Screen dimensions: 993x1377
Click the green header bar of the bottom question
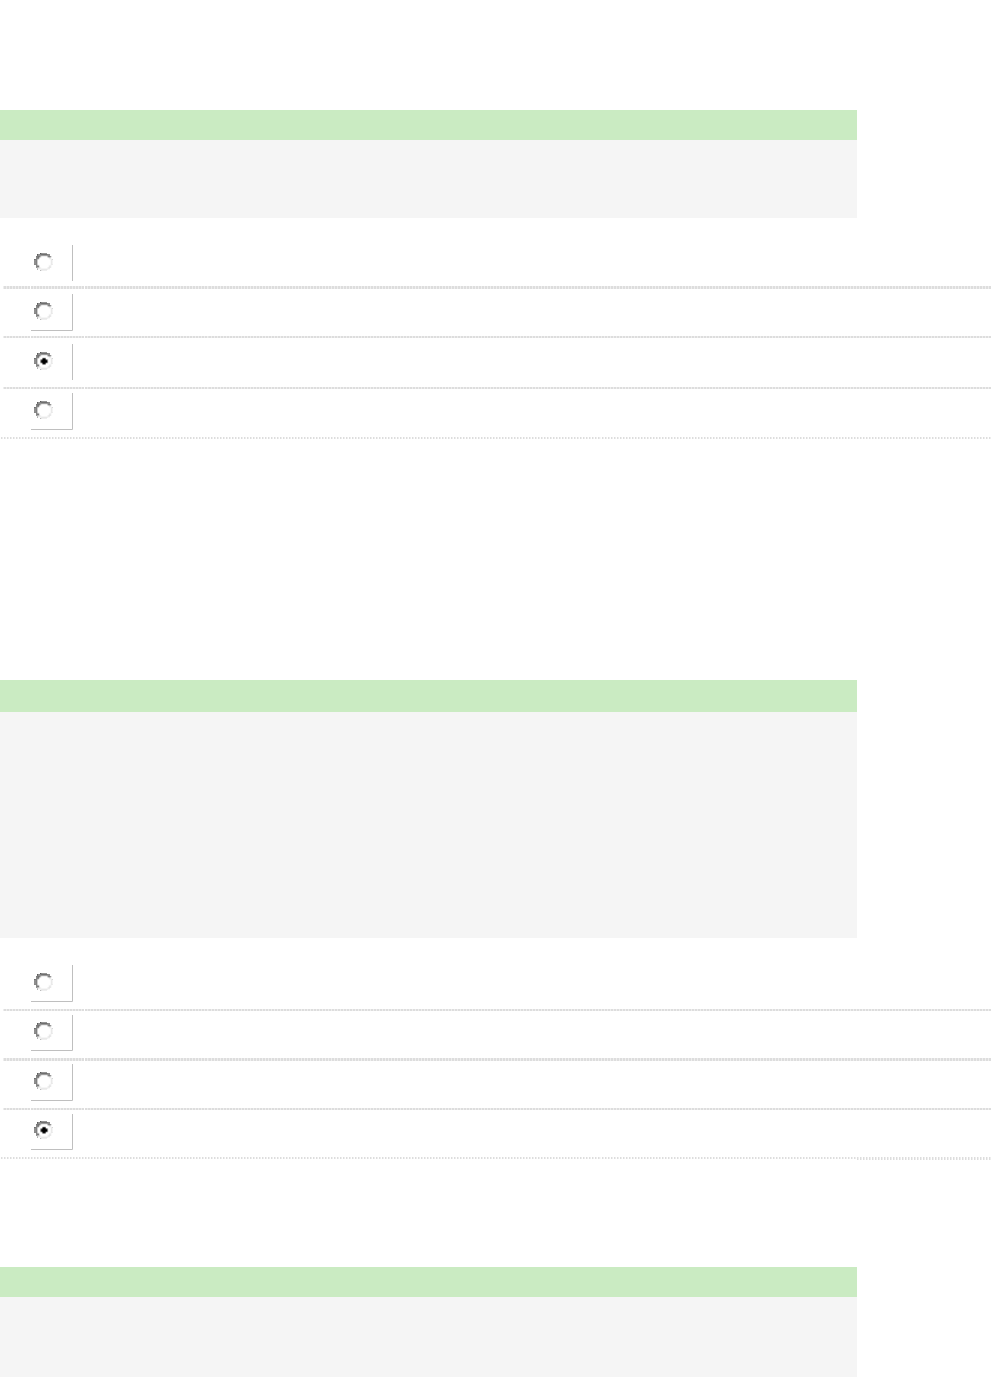pyautogui.click(x=428, y=1282)
